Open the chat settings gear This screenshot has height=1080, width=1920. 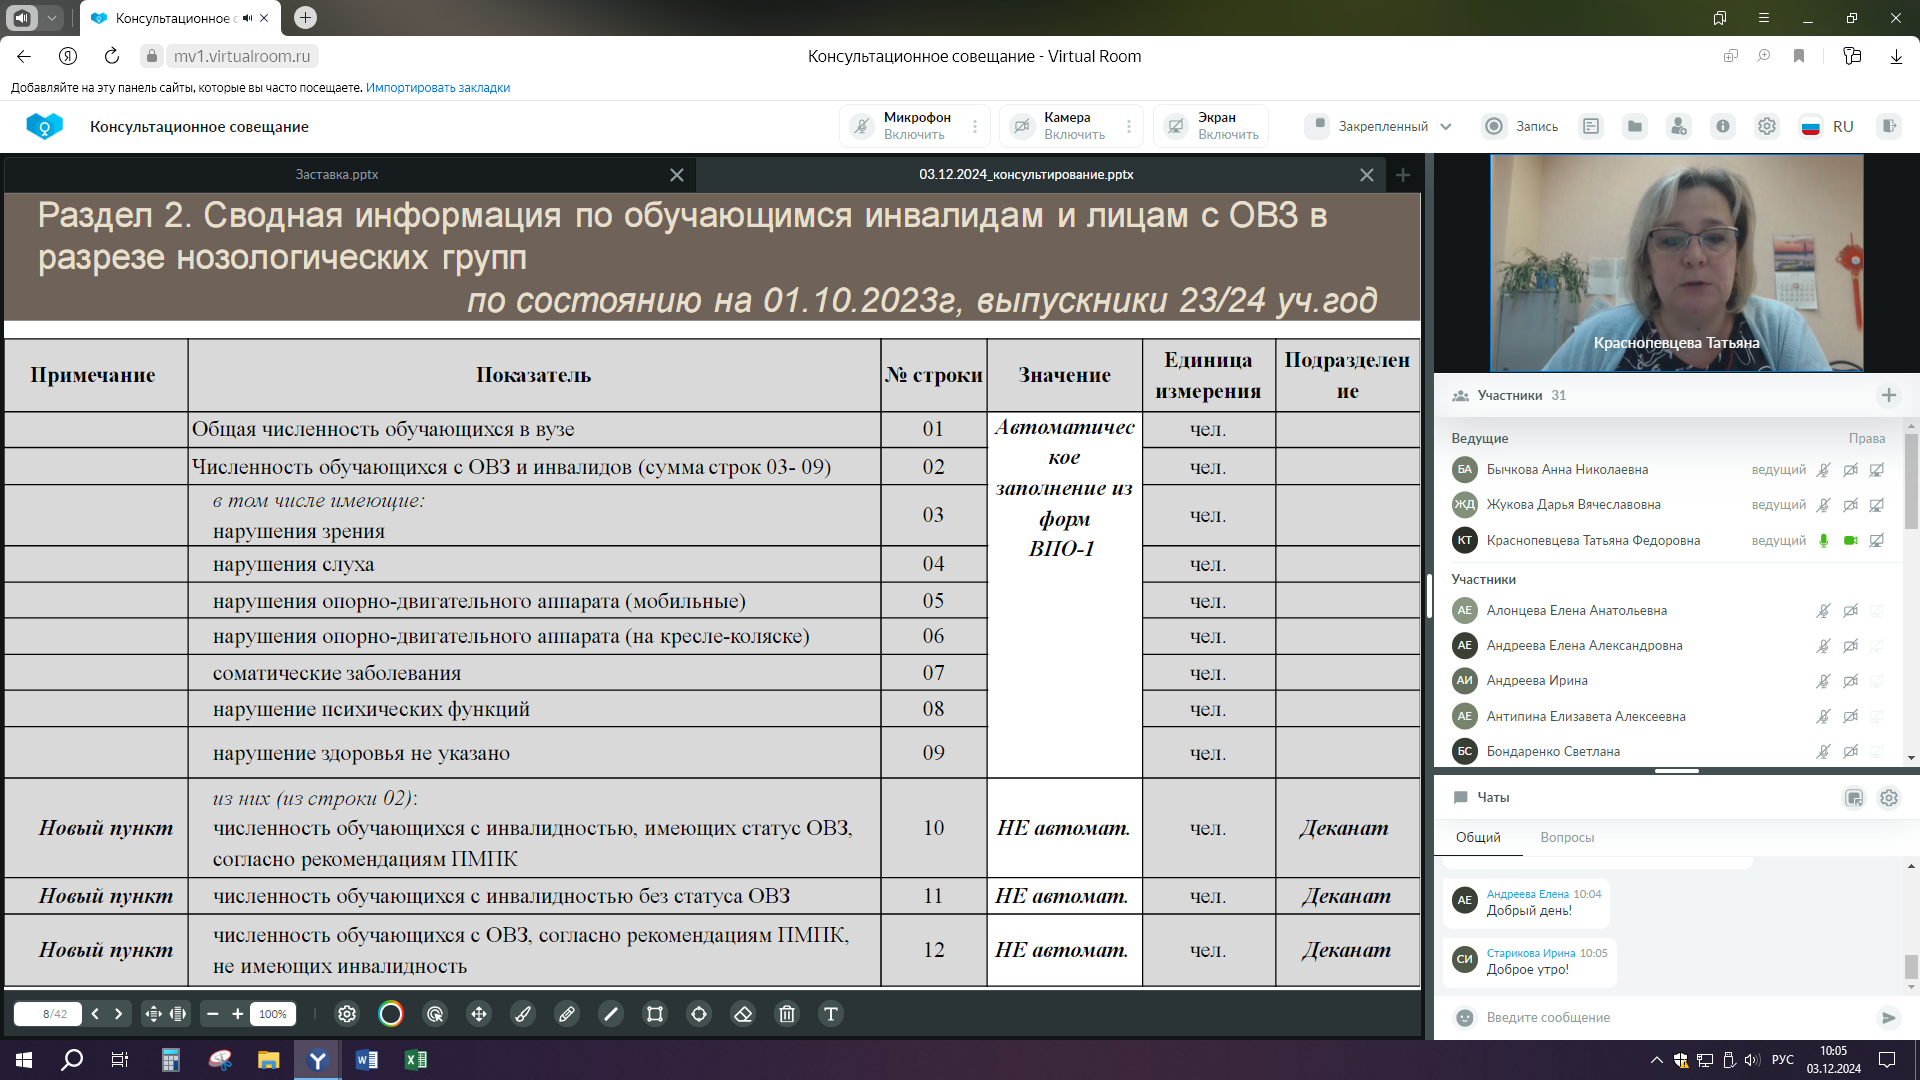click(1889, 797)
